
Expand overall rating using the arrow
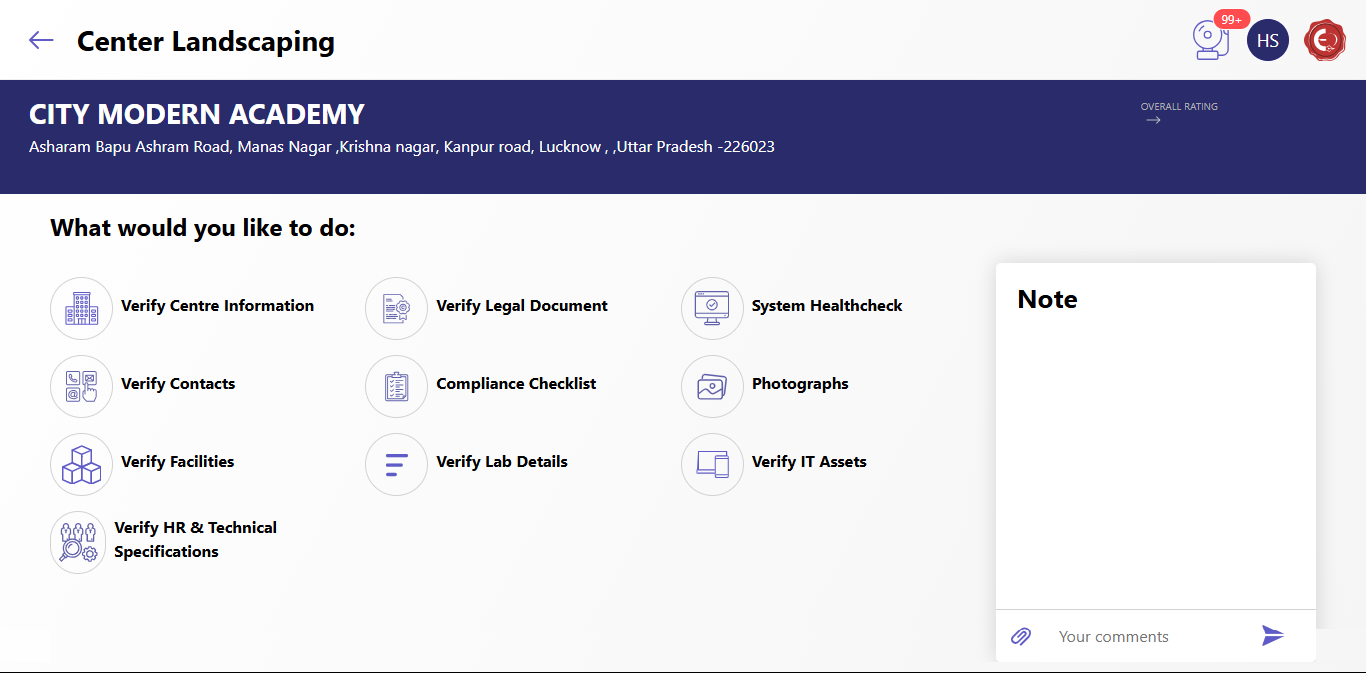tap(1153, 120)
